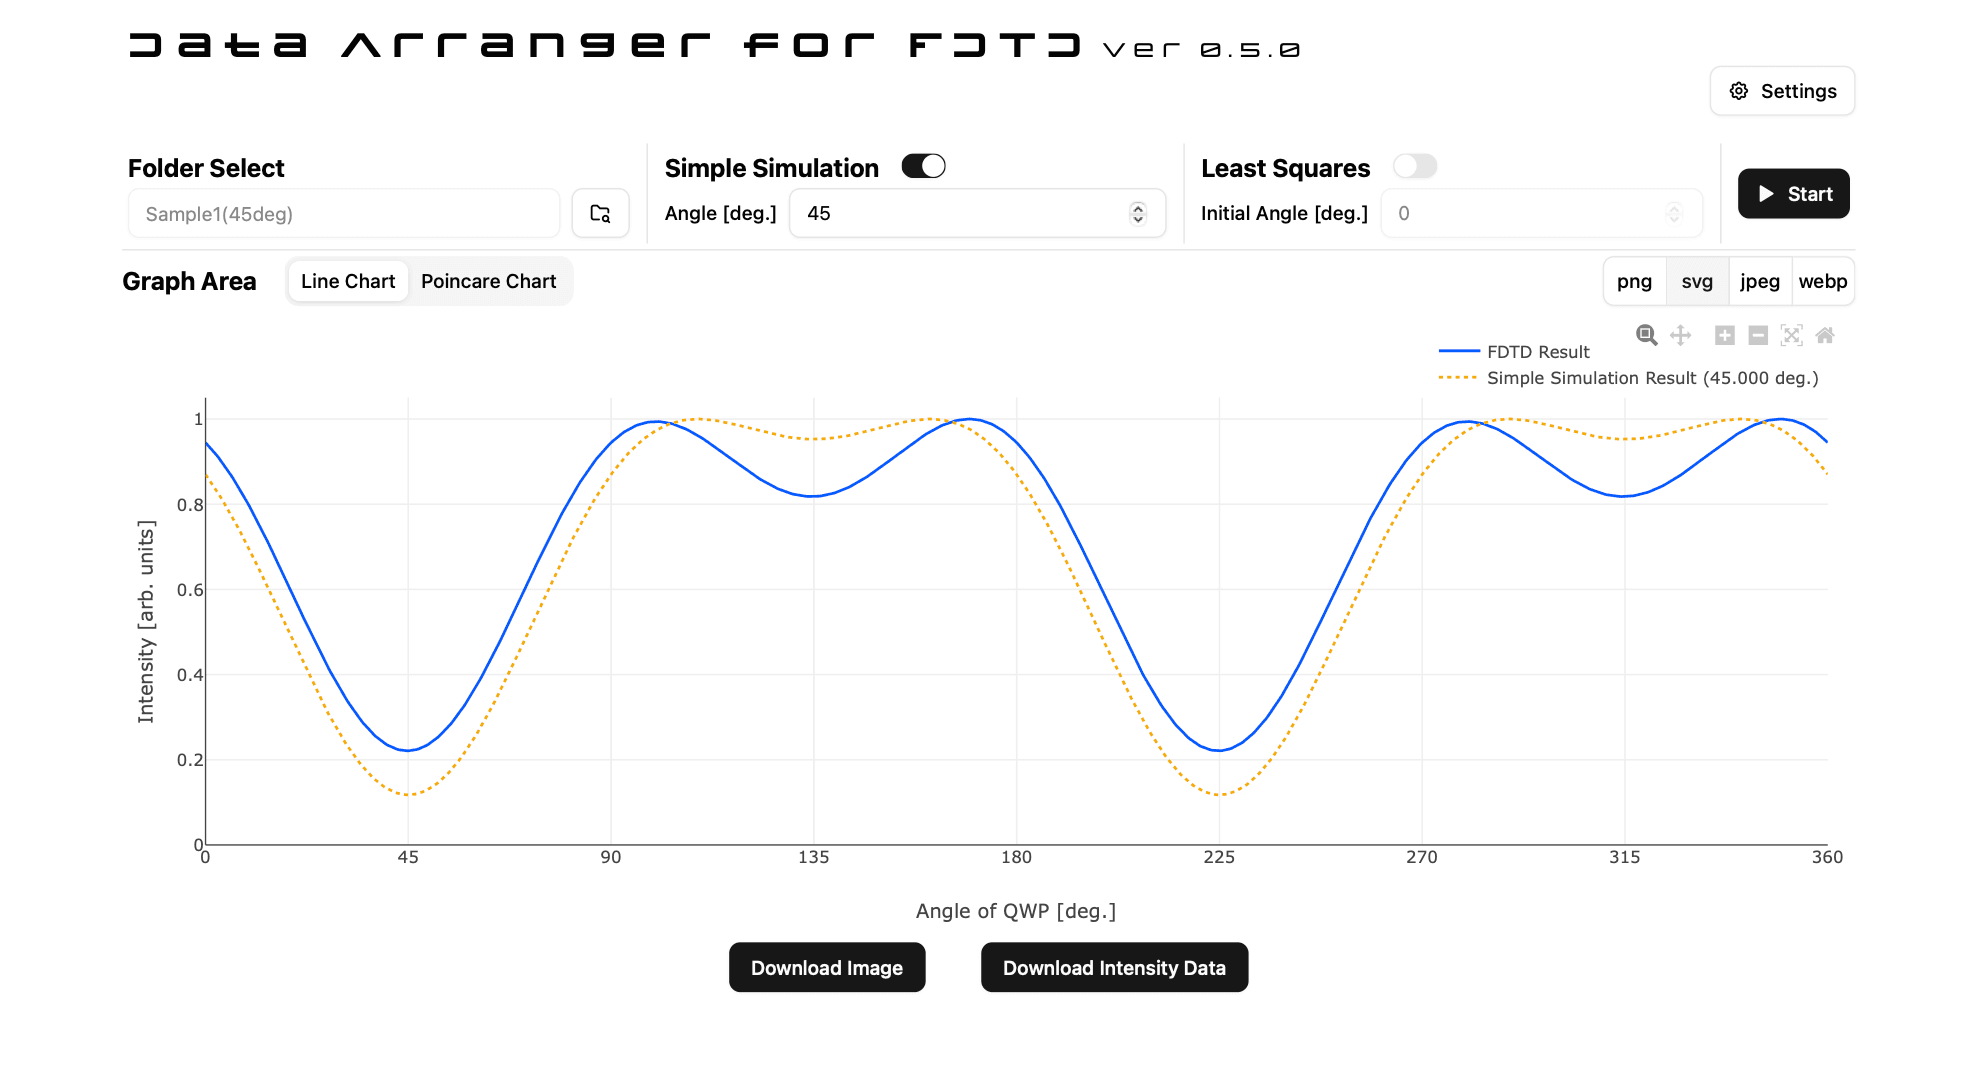This screenshot has height=1088, width=1977.
Task: Click the chart zoom in plus icon
Action: click(x=1725, y=335)
